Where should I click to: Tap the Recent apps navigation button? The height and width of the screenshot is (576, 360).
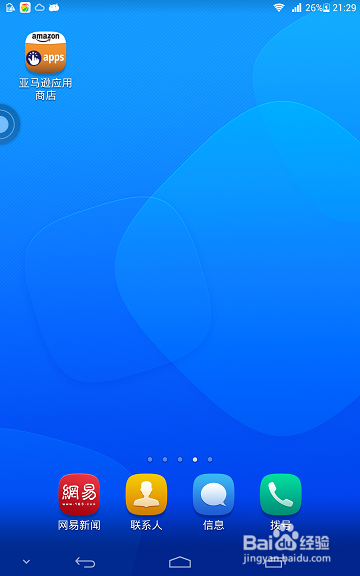click(x=274, y=562)
